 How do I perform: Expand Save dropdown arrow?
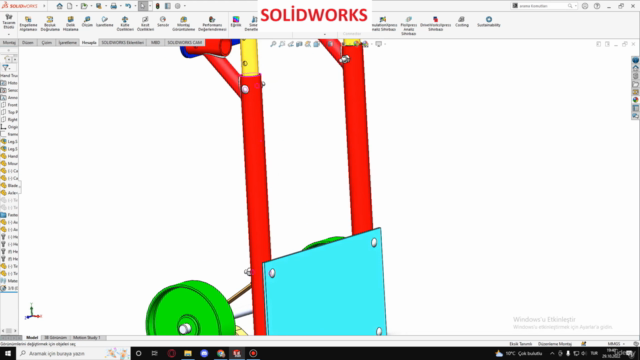[x=105, y=6]
